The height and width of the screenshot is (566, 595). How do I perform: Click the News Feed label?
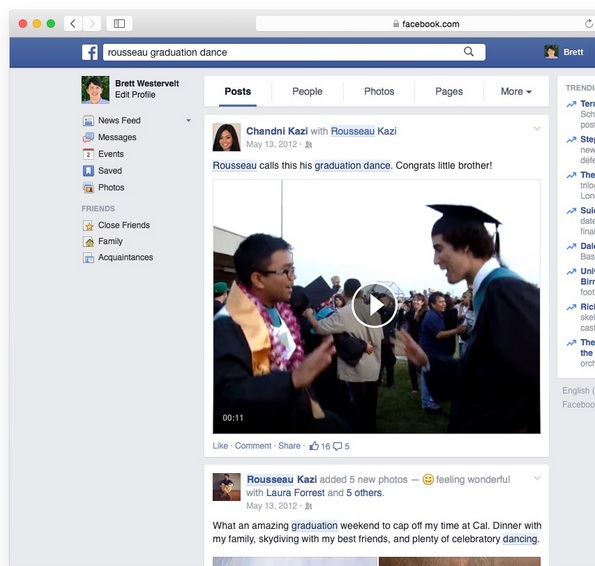pos(119,121)
